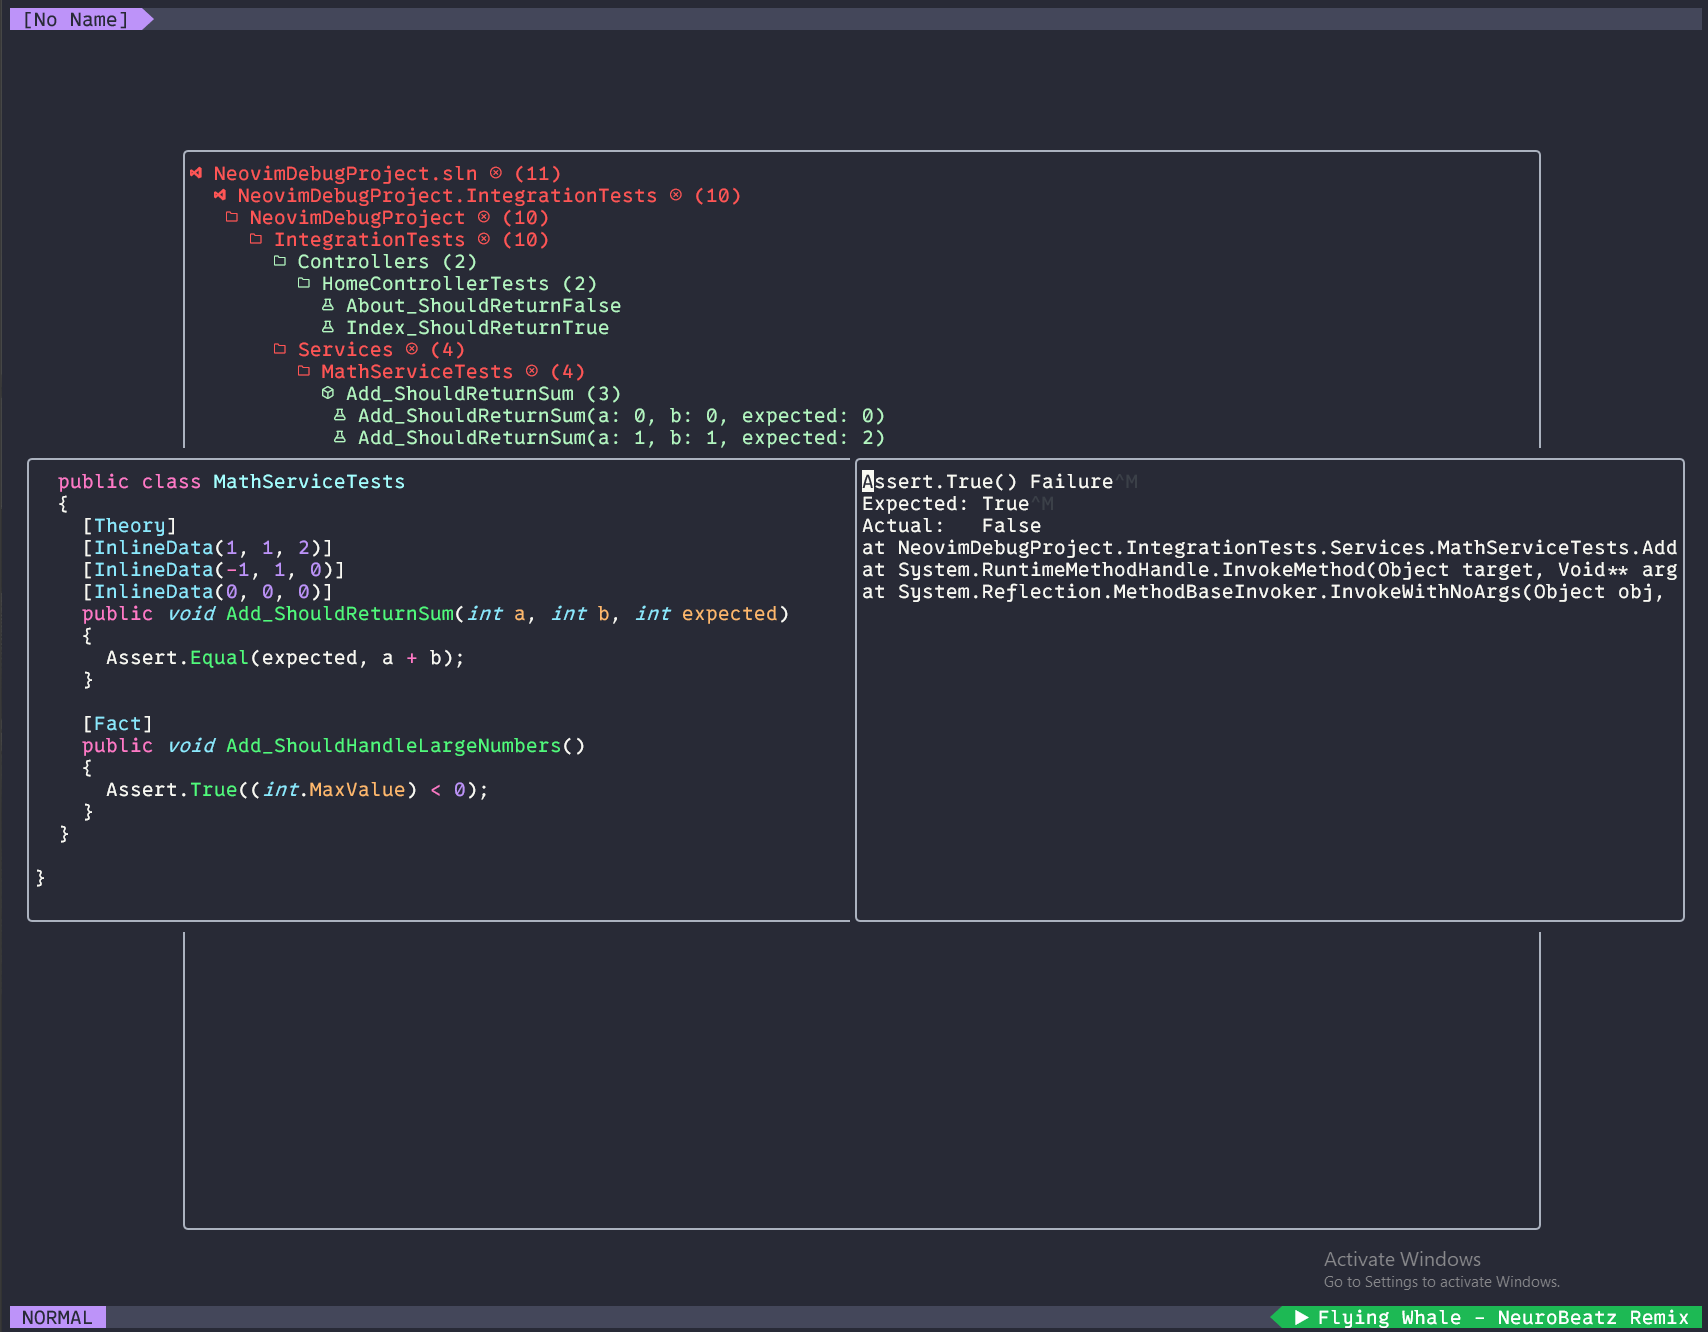Click the folder icon beside Controllers
1708x1332 pixels.
(279, 259)
